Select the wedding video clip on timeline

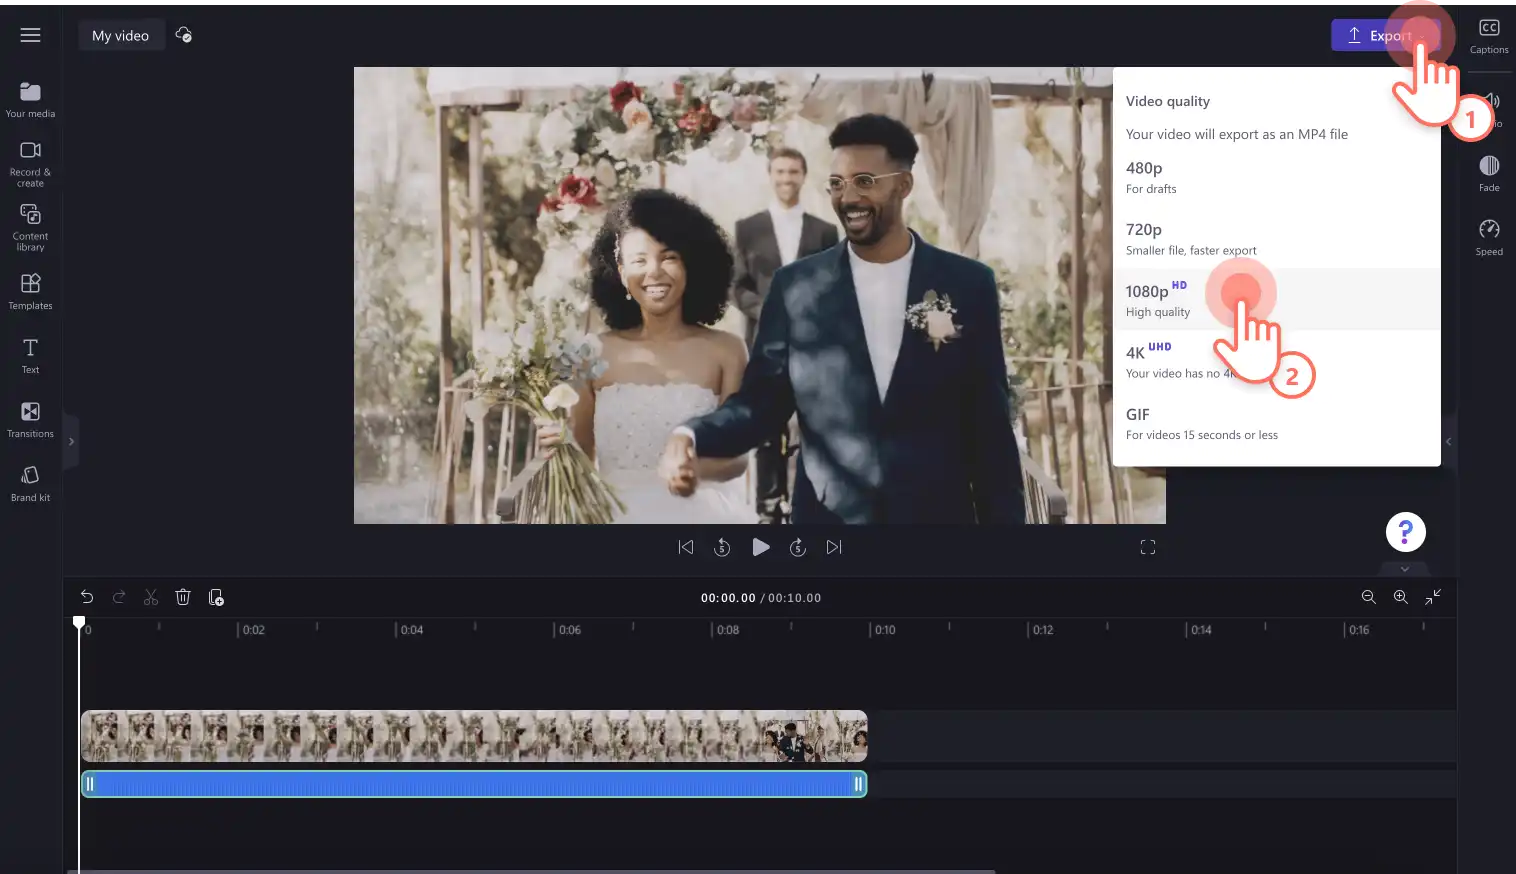474,736
